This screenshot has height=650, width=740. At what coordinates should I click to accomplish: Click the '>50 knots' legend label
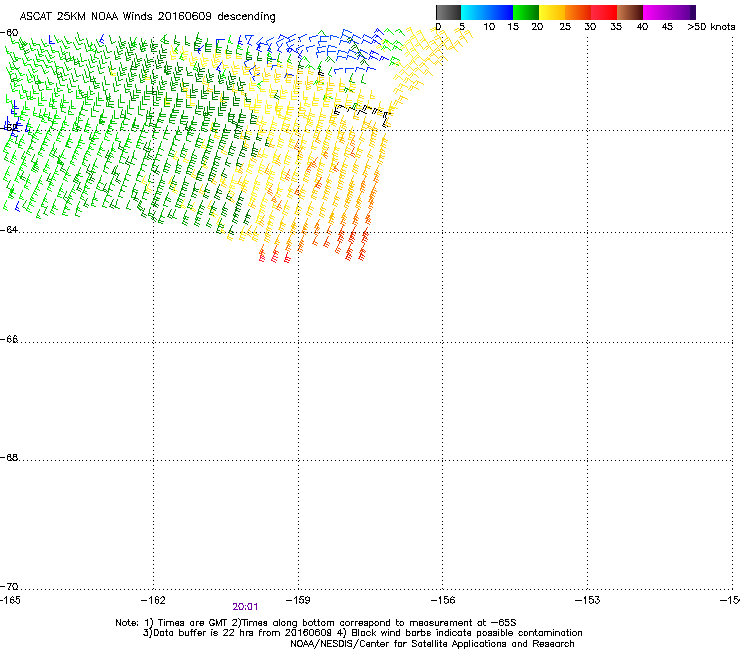coord(711,27)
